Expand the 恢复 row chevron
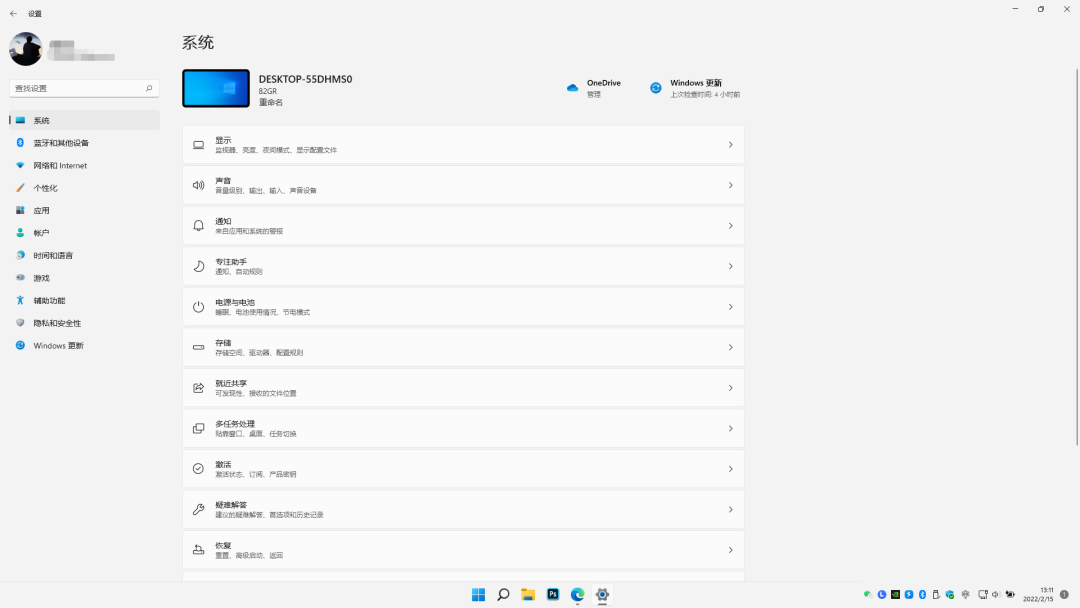Viewport: 1080px width, 608px height. pos(730,550)
